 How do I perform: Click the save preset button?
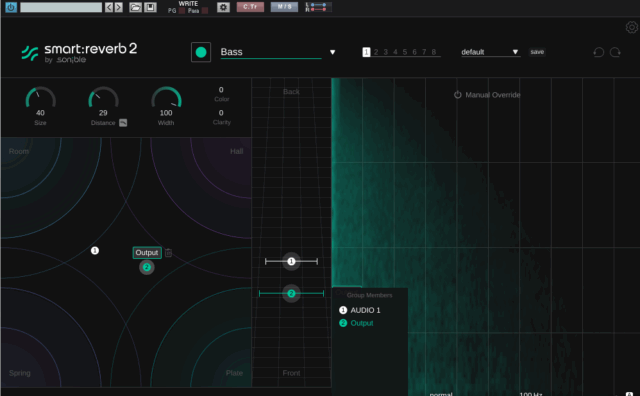(x=537, y=52)
